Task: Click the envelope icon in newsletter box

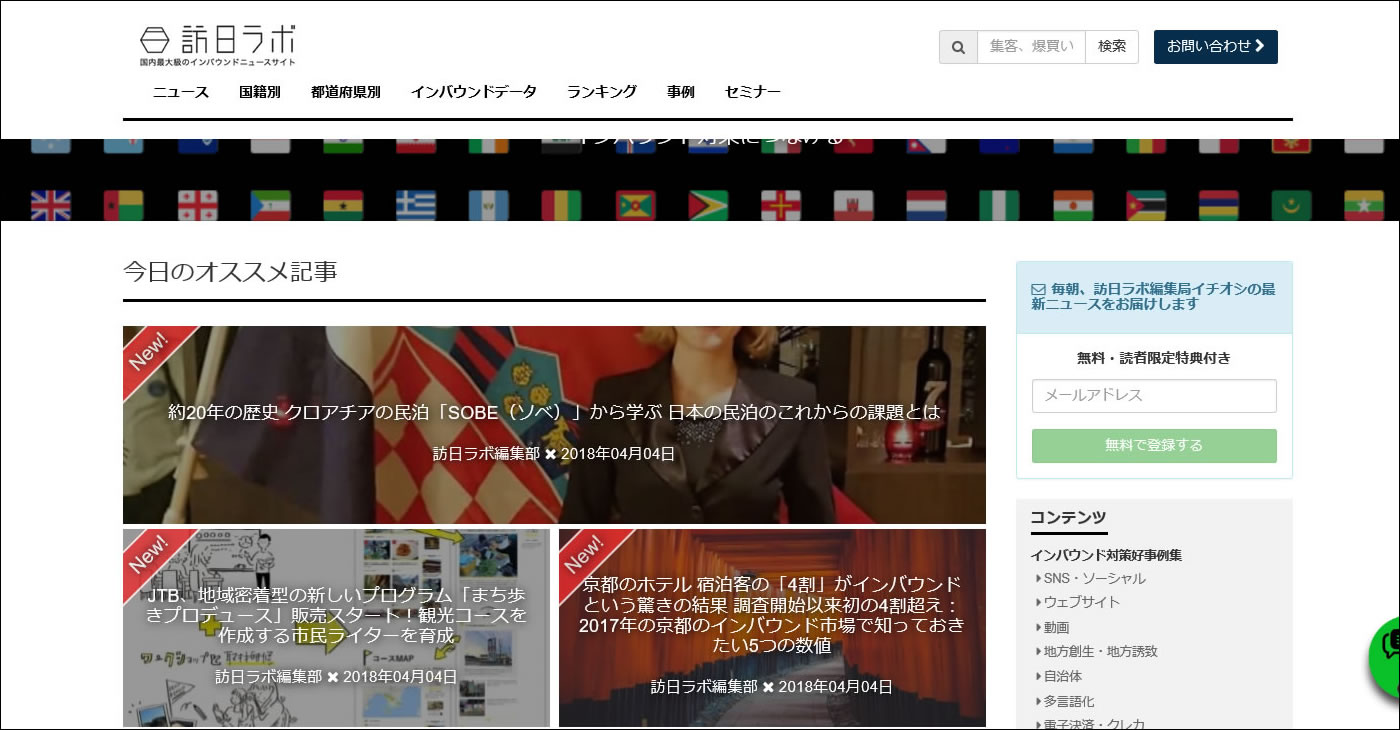Action: coord(1038,289)
